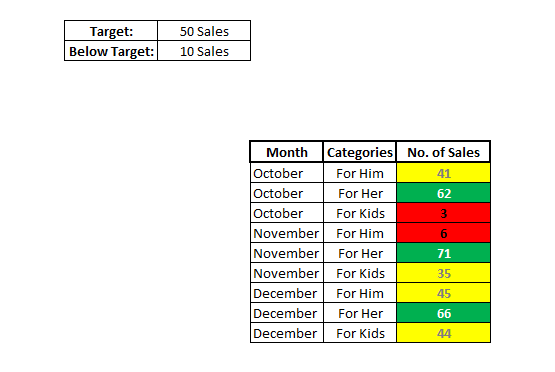
Task: Click yellow cell showing 35
Action: pyautogui.click(x=444, y=273)
